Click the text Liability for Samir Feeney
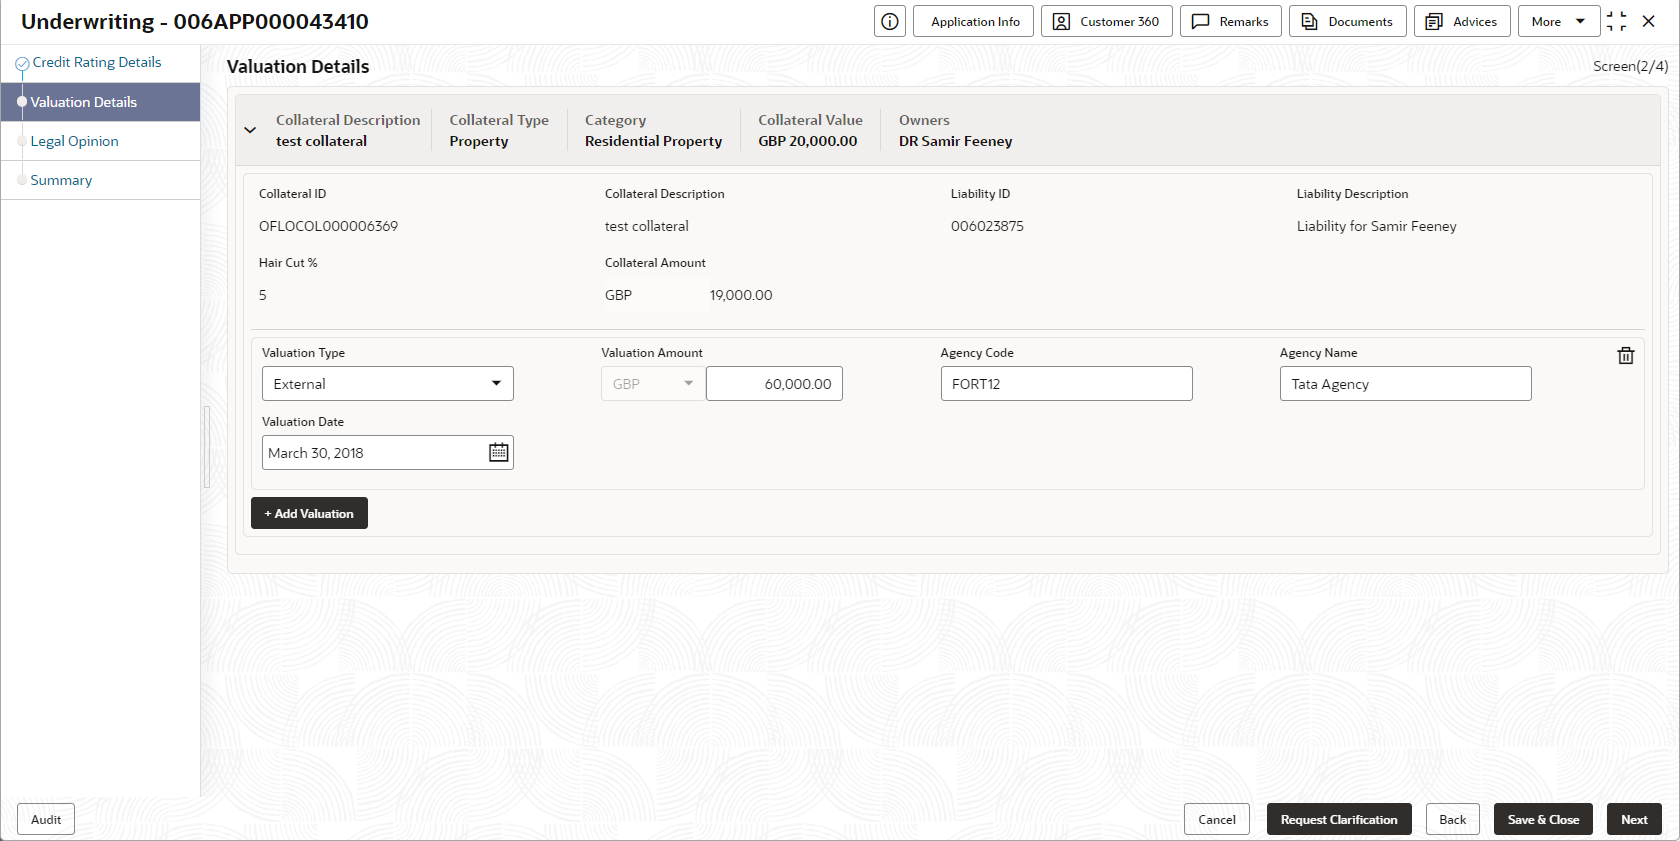This screenshot has width=1680, height=841. [1376, 226]
